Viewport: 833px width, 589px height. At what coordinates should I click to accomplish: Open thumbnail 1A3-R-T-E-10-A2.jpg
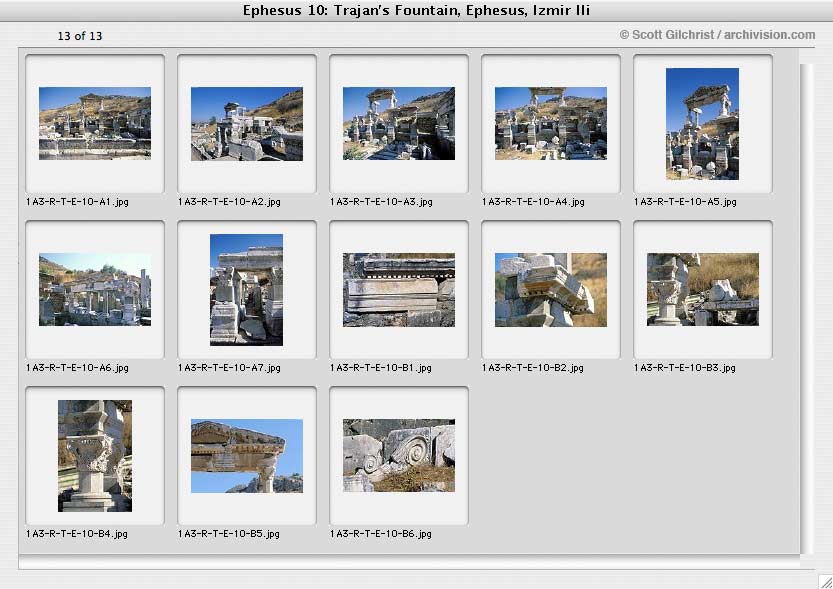tap(247, 124)
